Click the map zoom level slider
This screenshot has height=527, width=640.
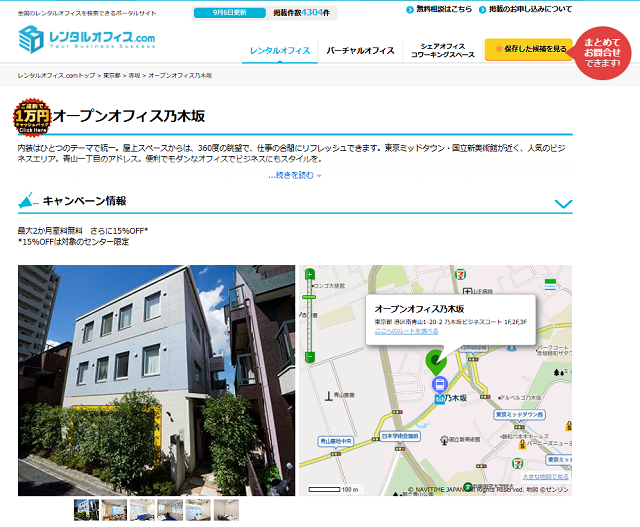(310, 314)
